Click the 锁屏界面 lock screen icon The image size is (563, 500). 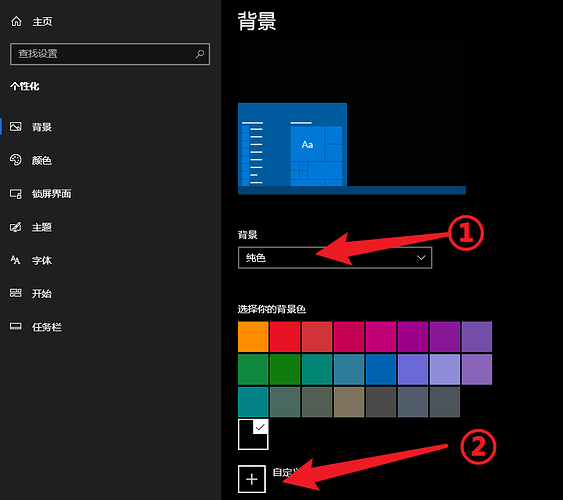click(15, 194)
